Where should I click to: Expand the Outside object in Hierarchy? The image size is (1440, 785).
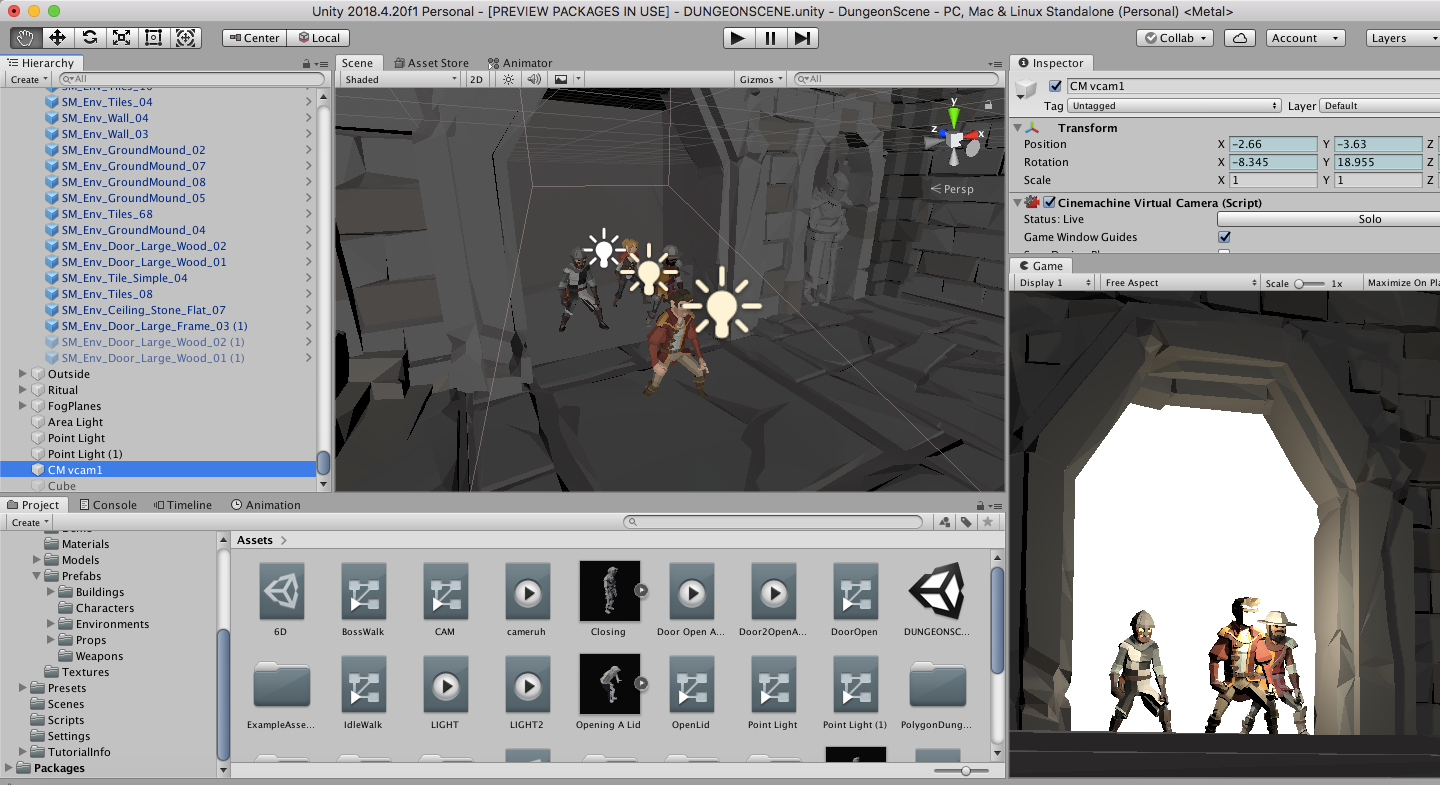tap(23, 374)
